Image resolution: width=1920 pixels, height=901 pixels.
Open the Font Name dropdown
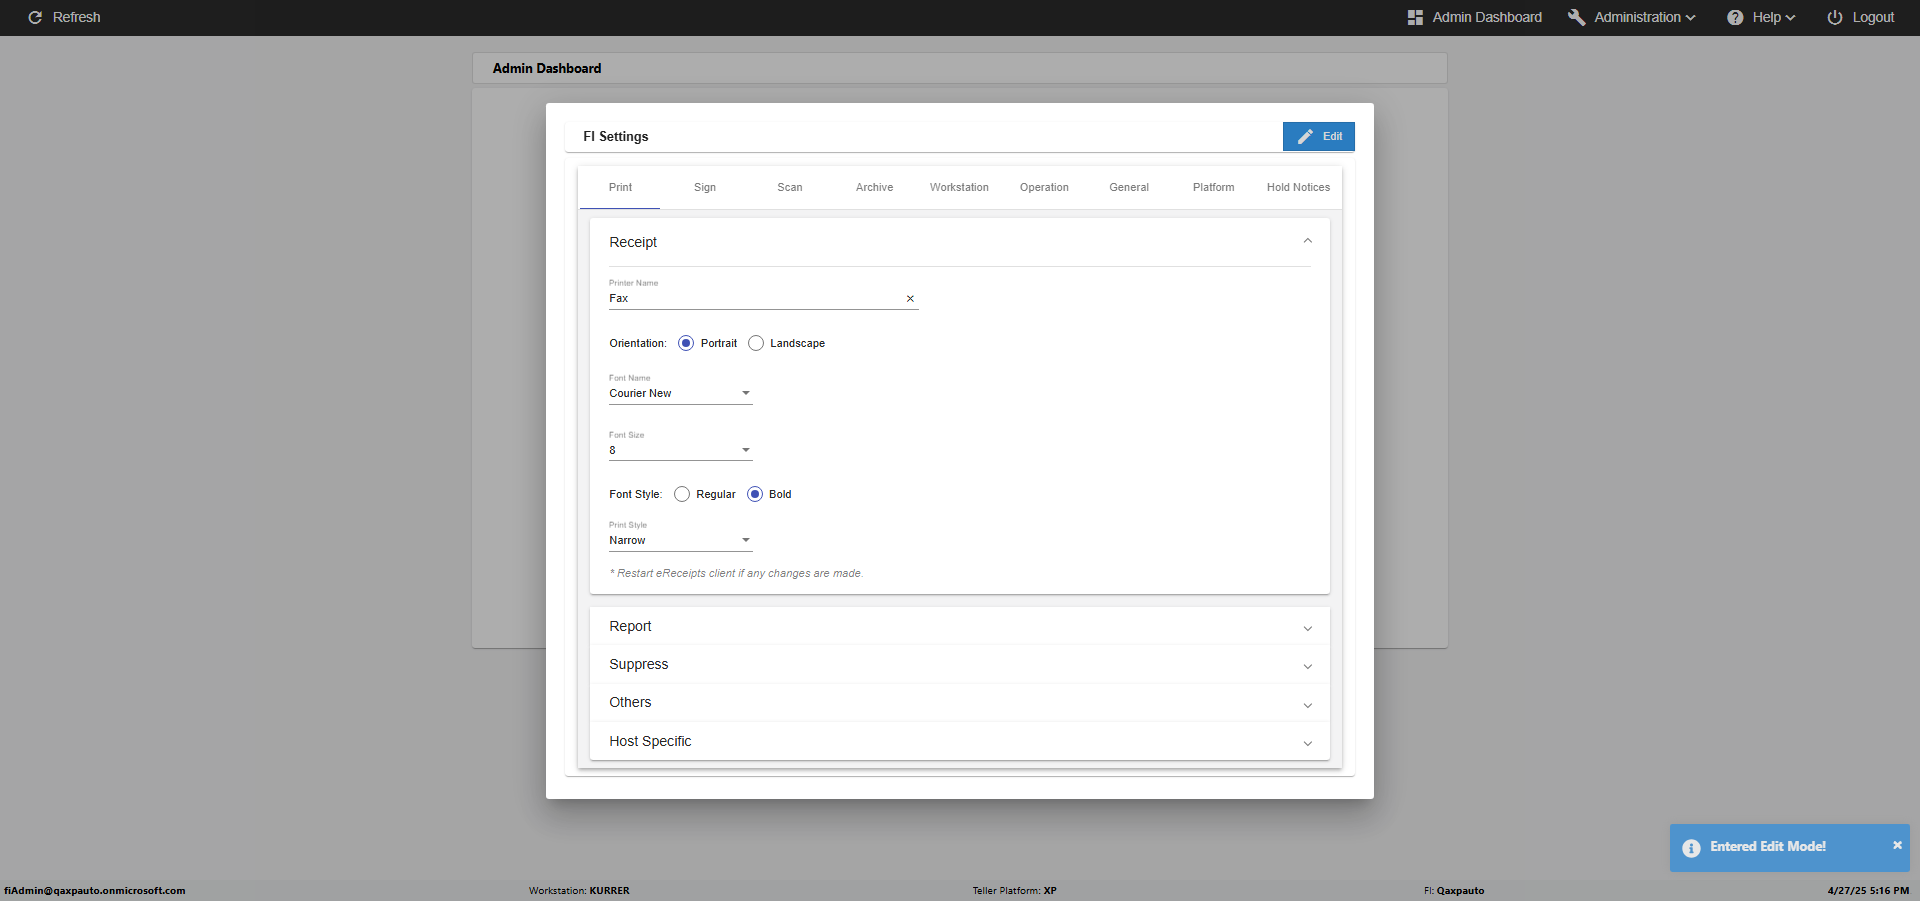681,393
